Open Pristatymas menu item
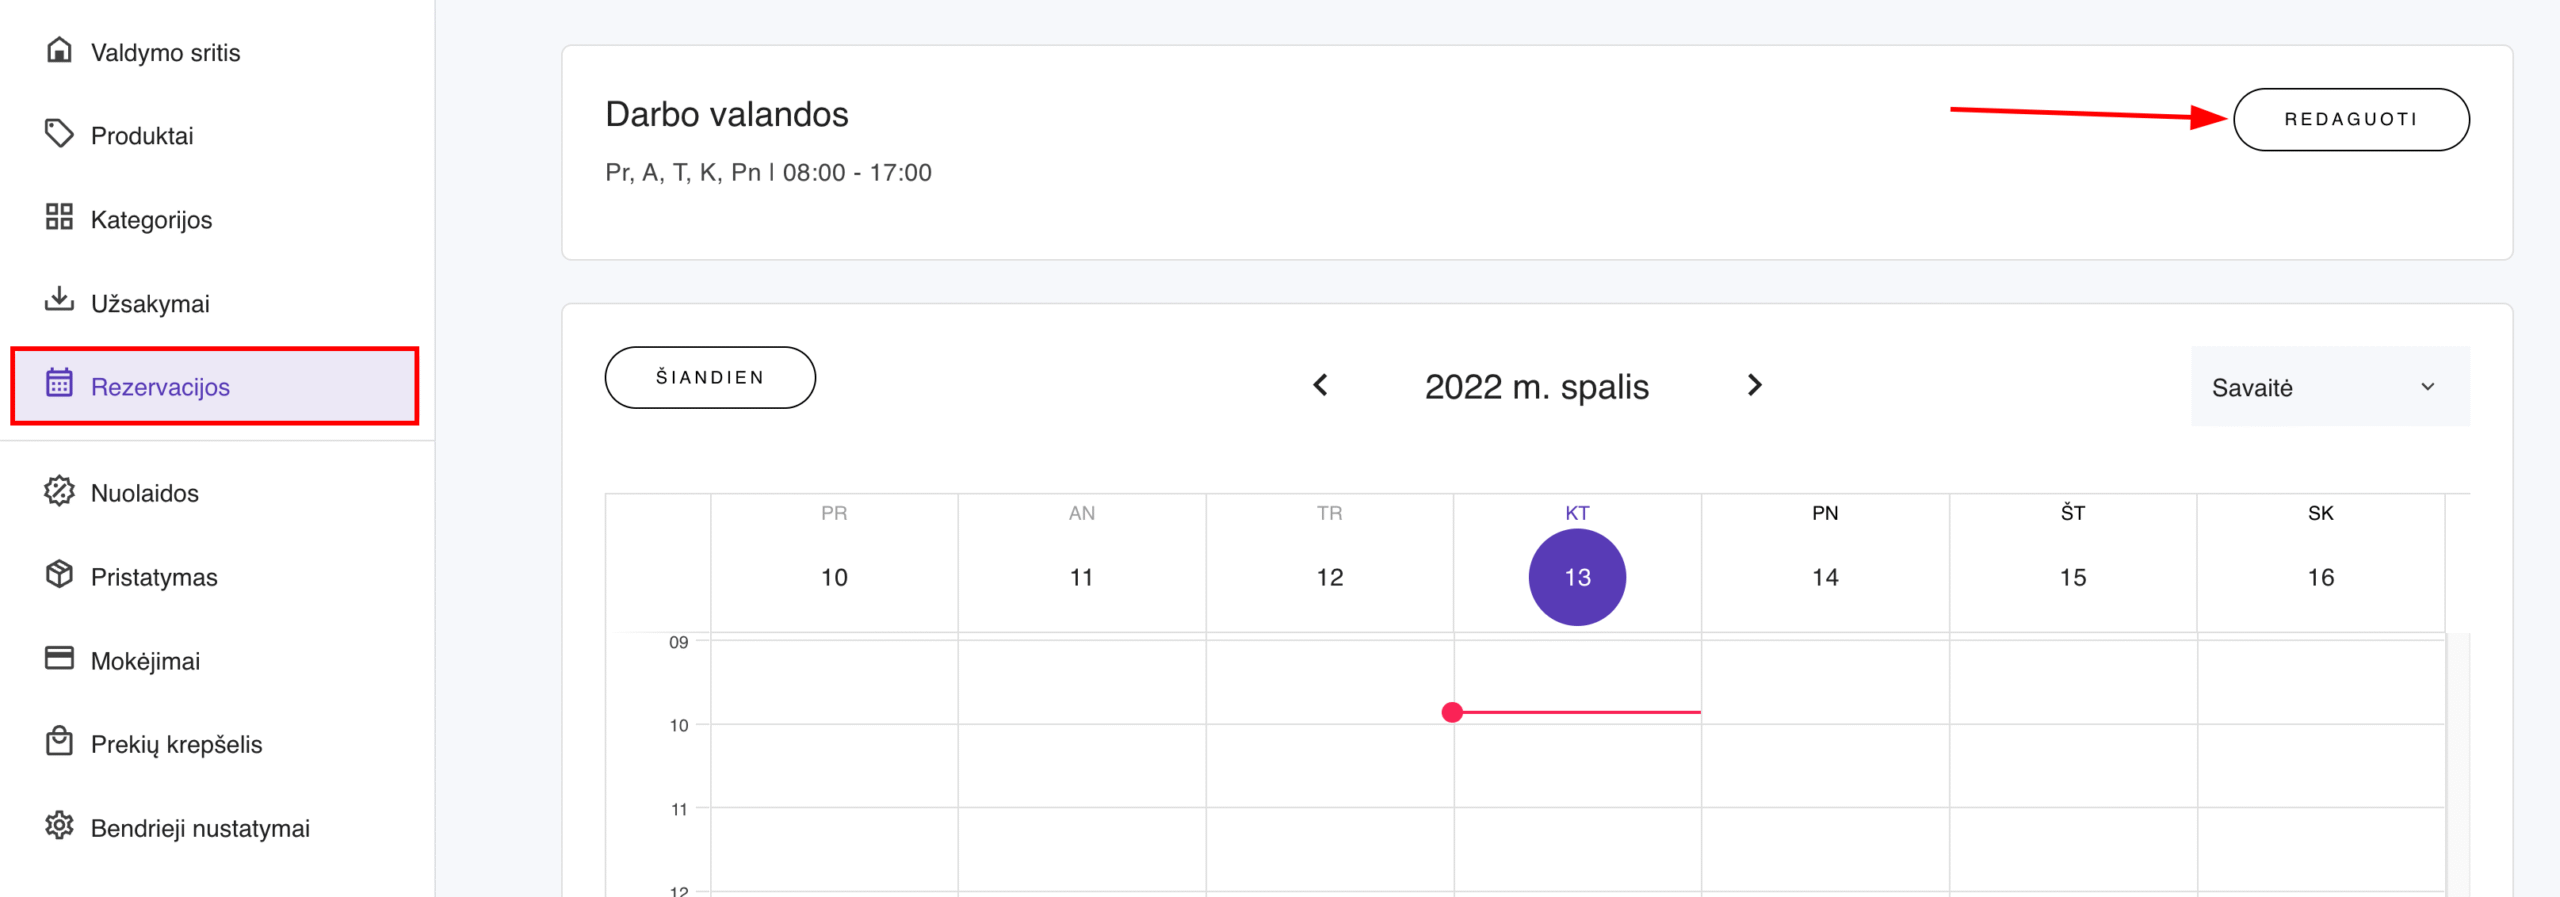 coord(154,577)
